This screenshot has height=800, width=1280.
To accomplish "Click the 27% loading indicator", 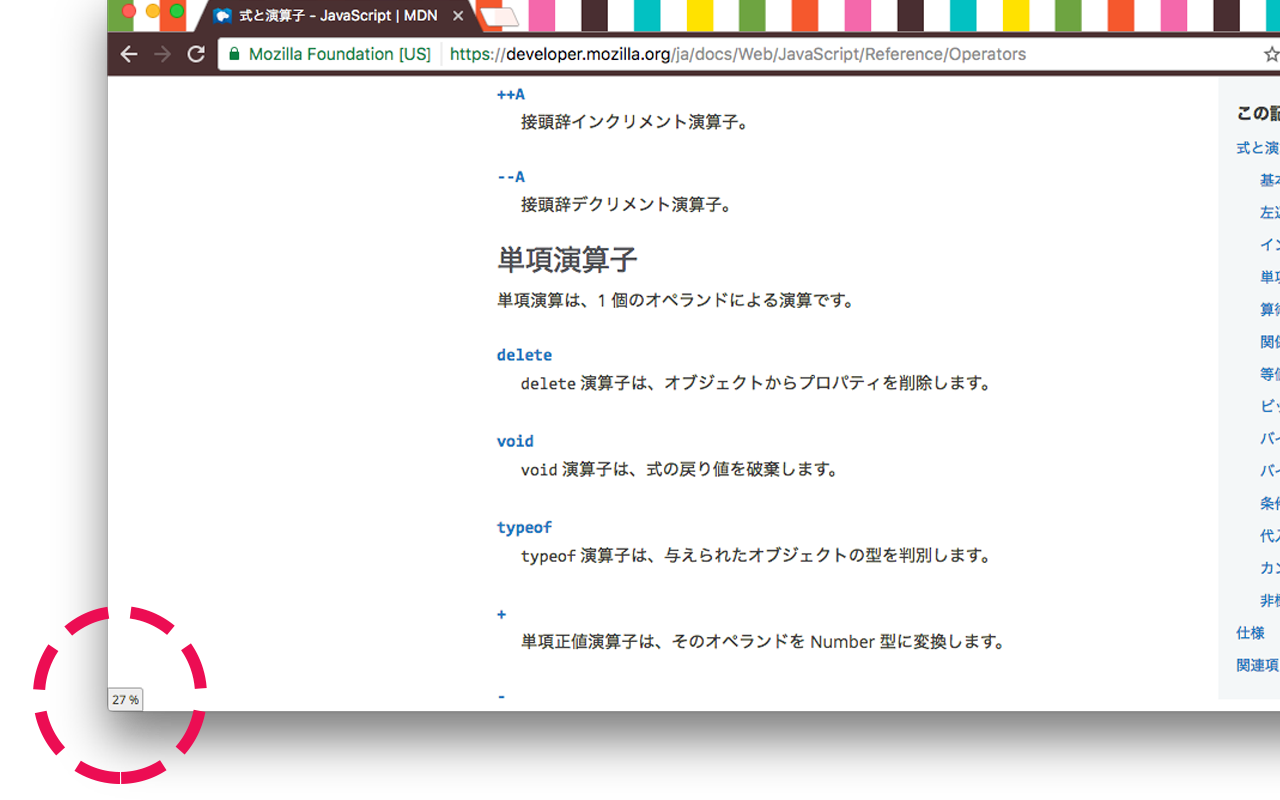I will click(x=125, y=699).
